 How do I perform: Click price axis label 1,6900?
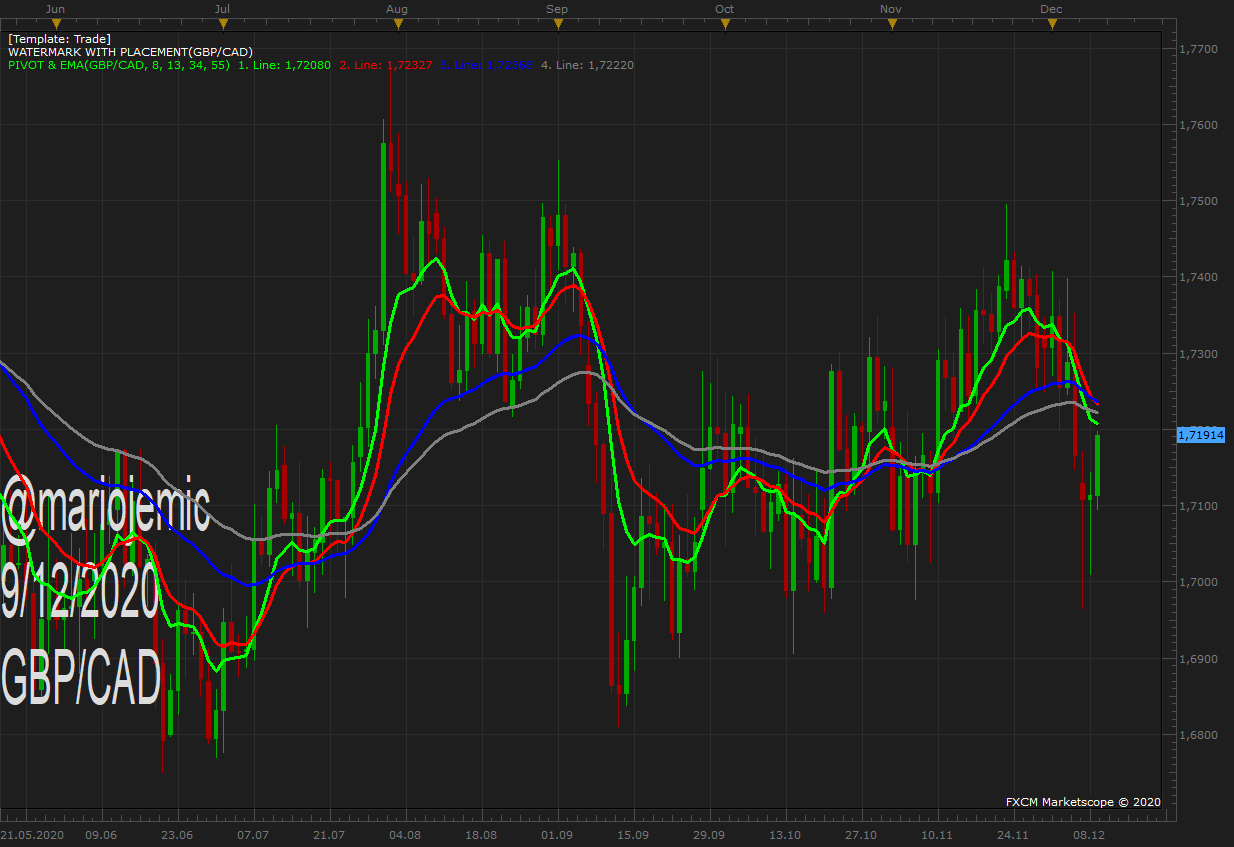tap(1198, 659)
